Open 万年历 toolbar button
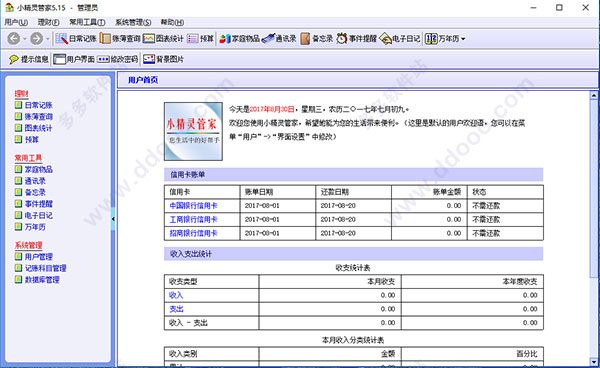 tap(442, 38)
